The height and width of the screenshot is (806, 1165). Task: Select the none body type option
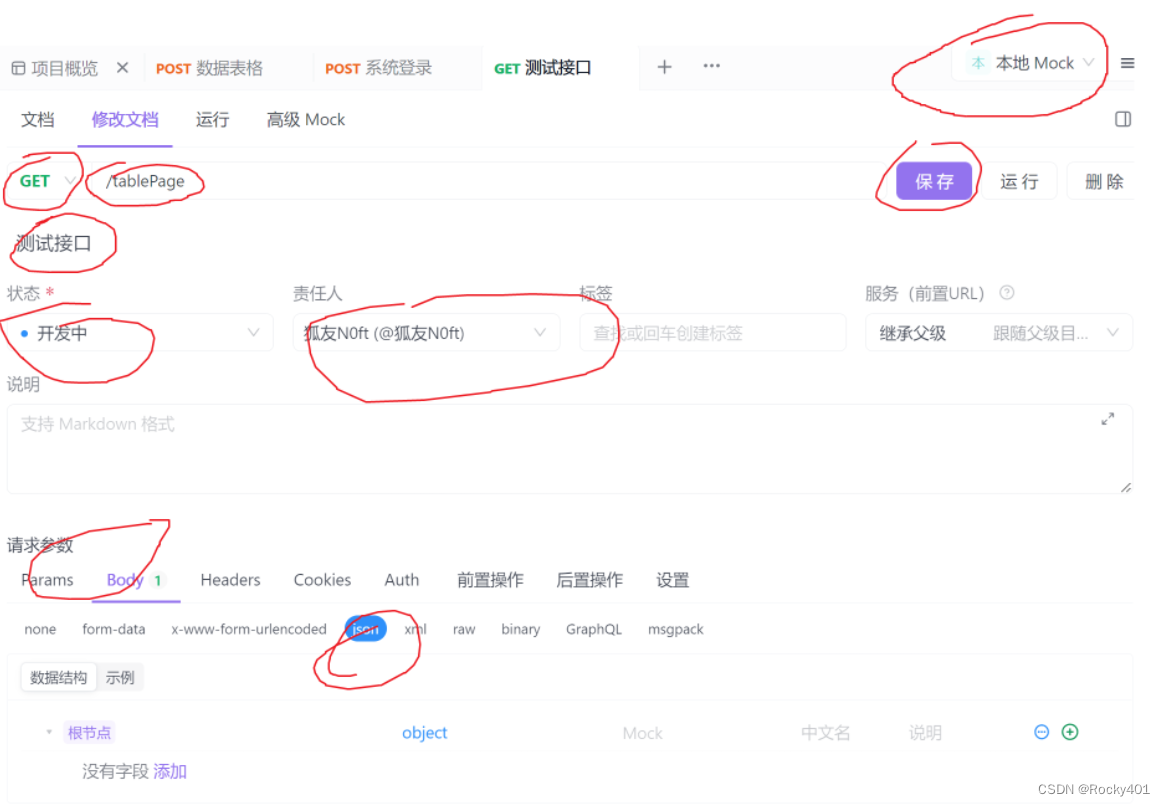coord(40,629)
